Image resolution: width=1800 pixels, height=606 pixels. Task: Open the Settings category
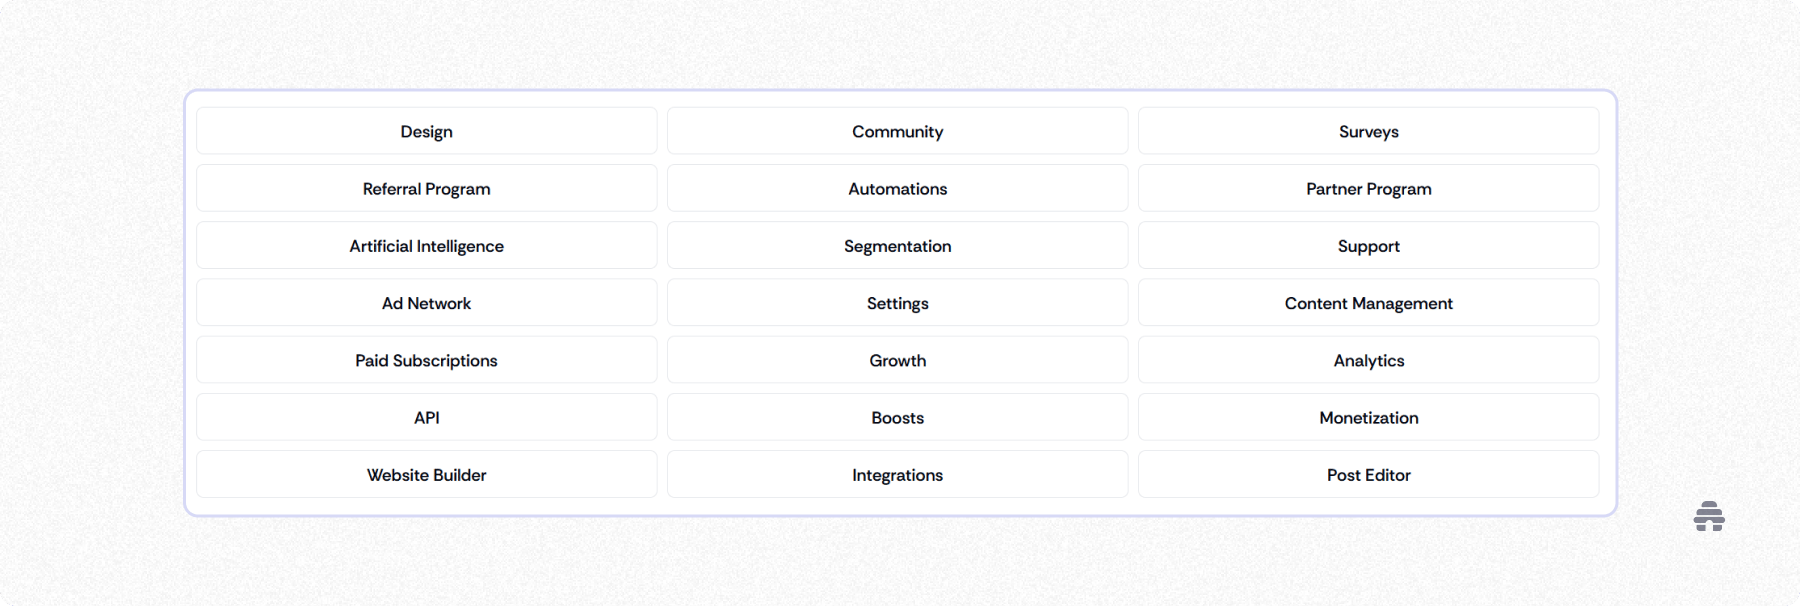[897, 302]
